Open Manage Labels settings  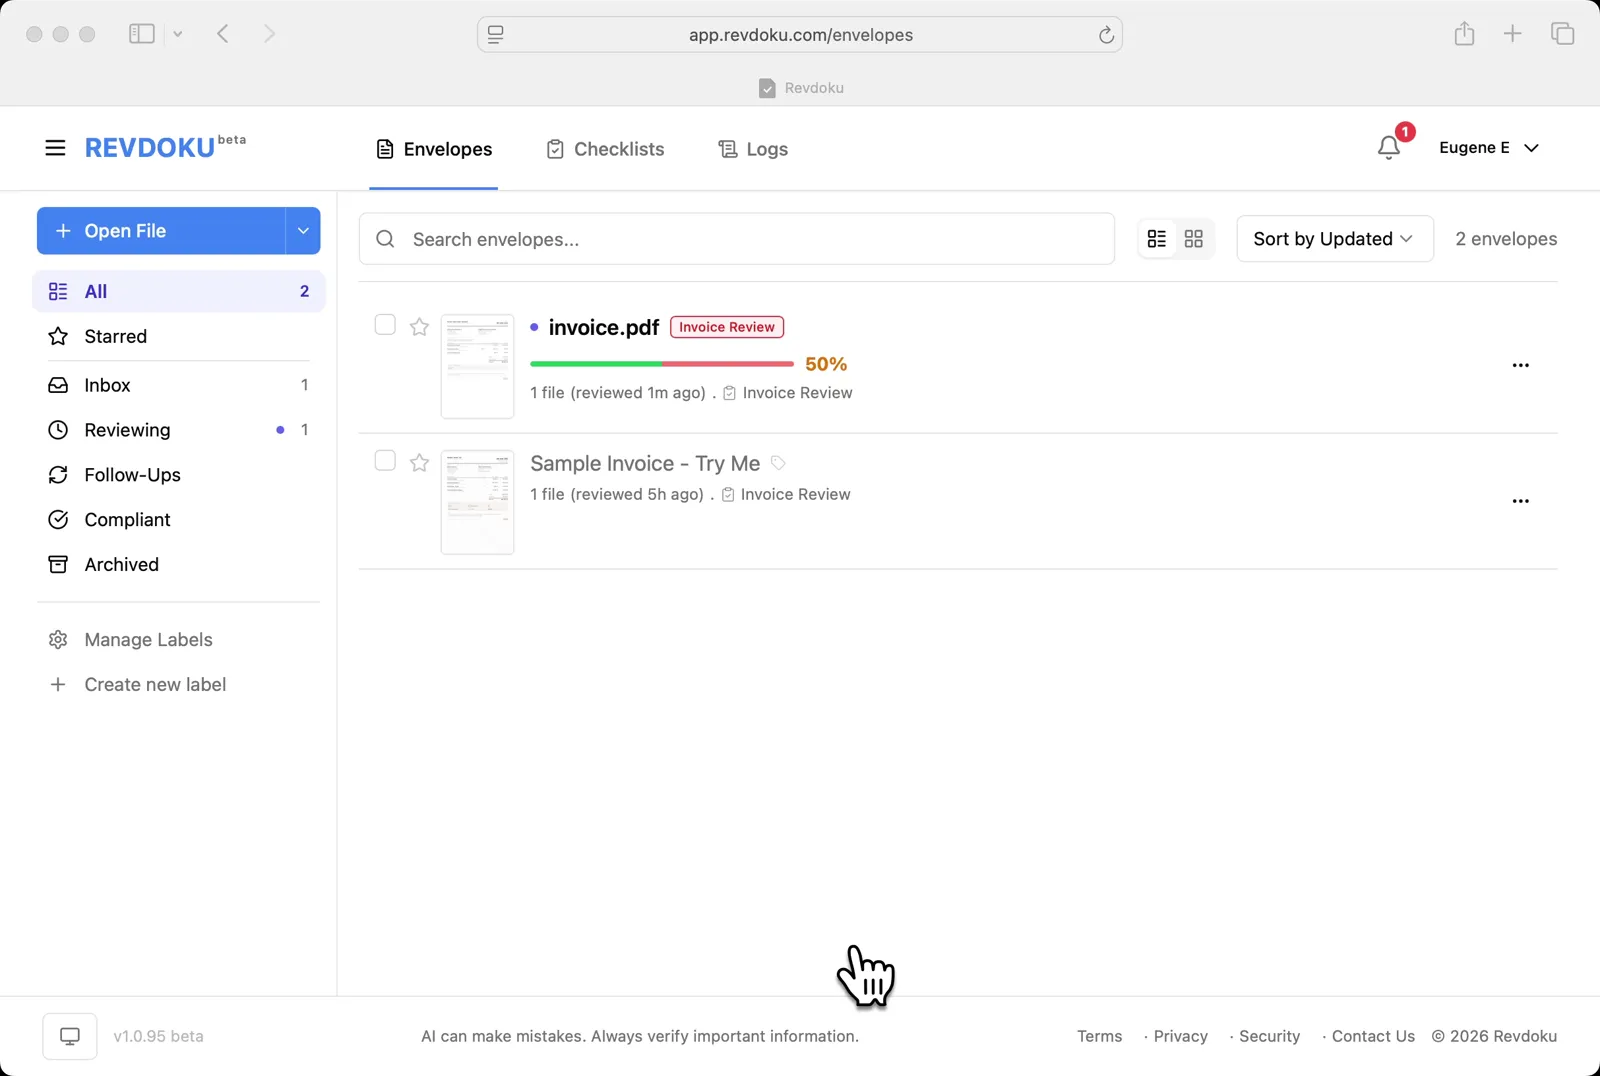147,639
